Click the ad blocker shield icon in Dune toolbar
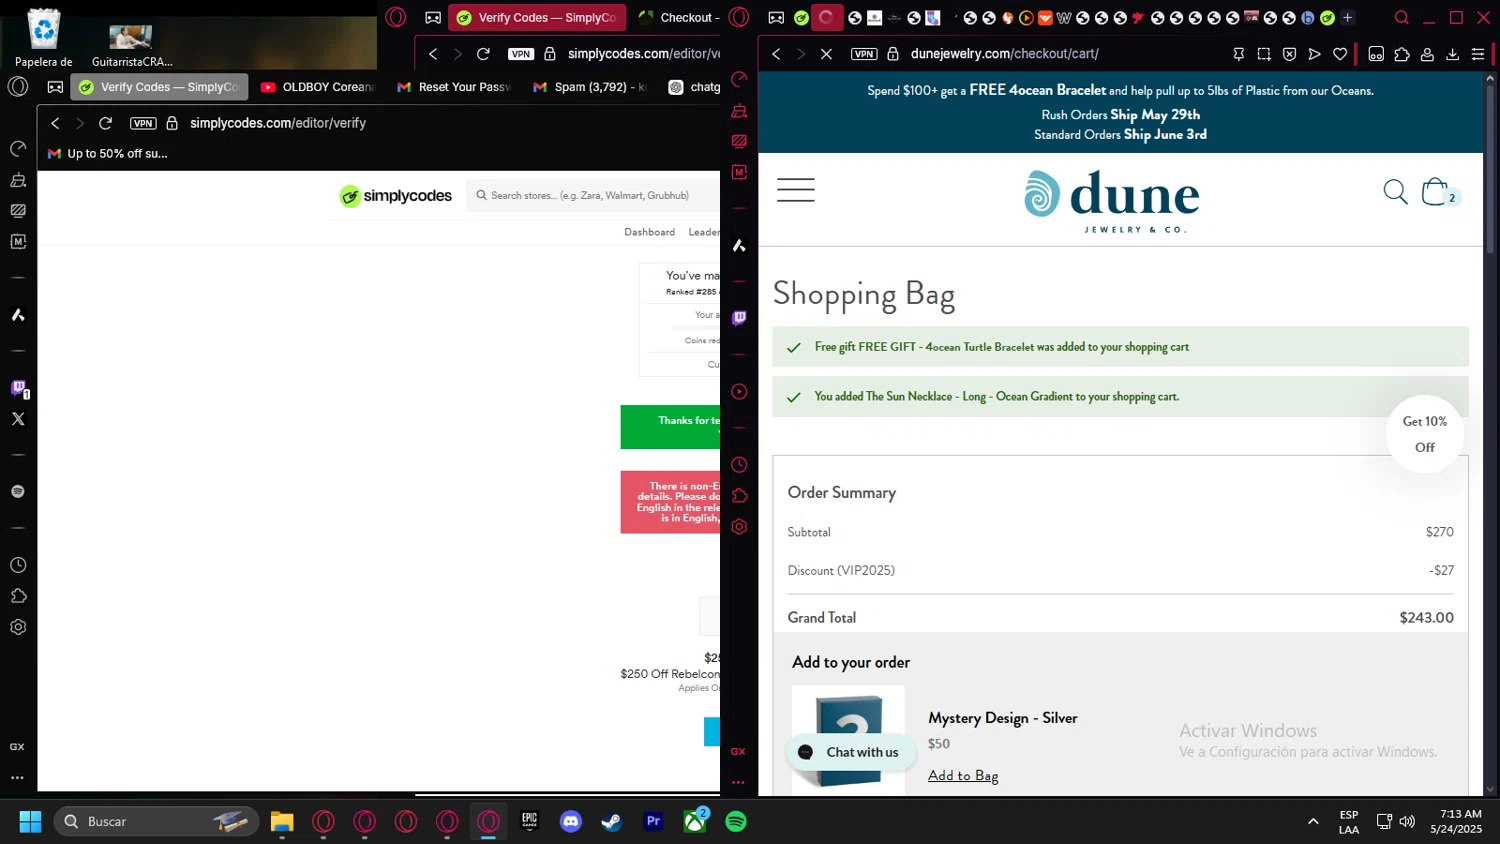 (1289, 54)
